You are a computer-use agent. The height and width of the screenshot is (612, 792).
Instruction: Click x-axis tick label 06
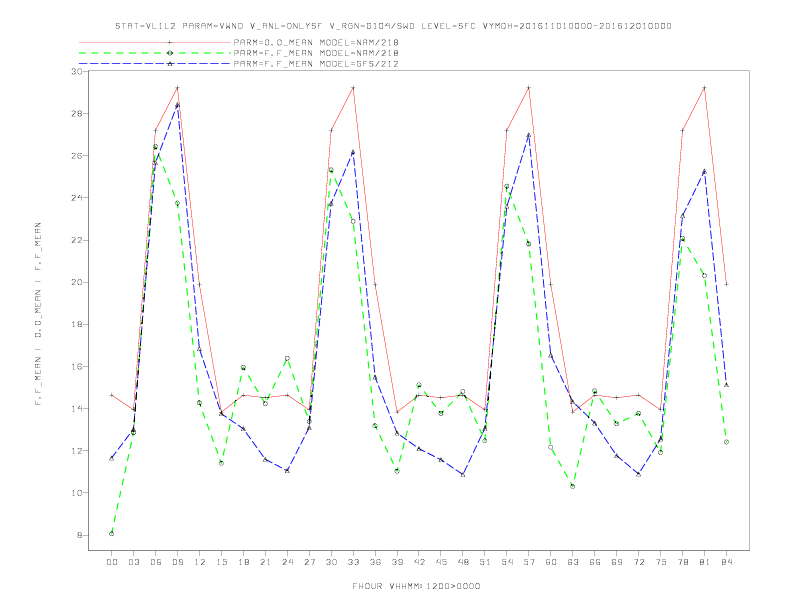pos(156,562)
